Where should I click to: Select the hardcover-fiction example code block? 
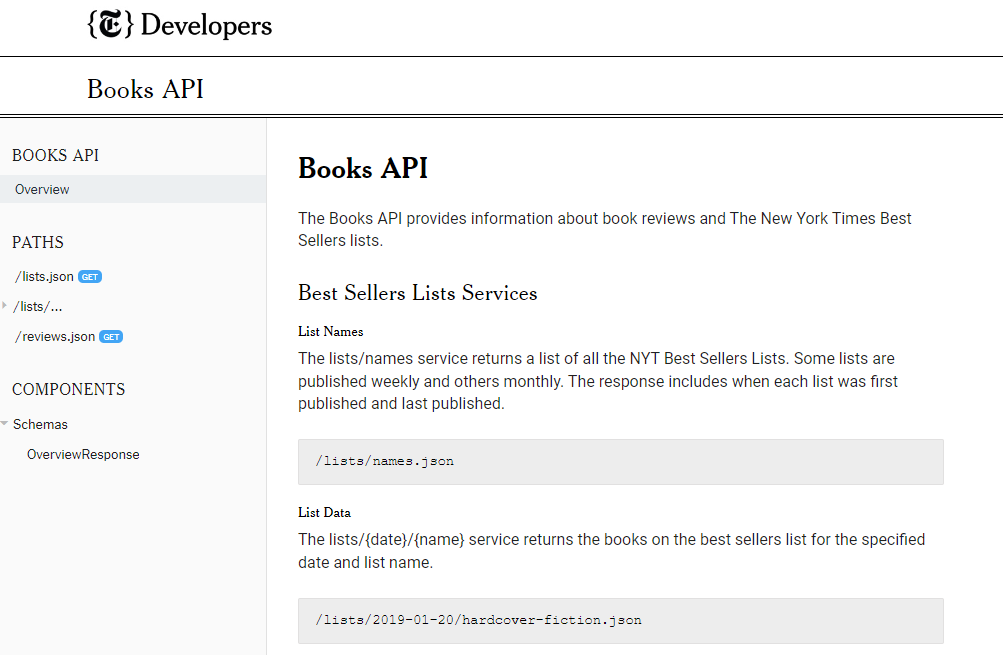pos(620,620)
